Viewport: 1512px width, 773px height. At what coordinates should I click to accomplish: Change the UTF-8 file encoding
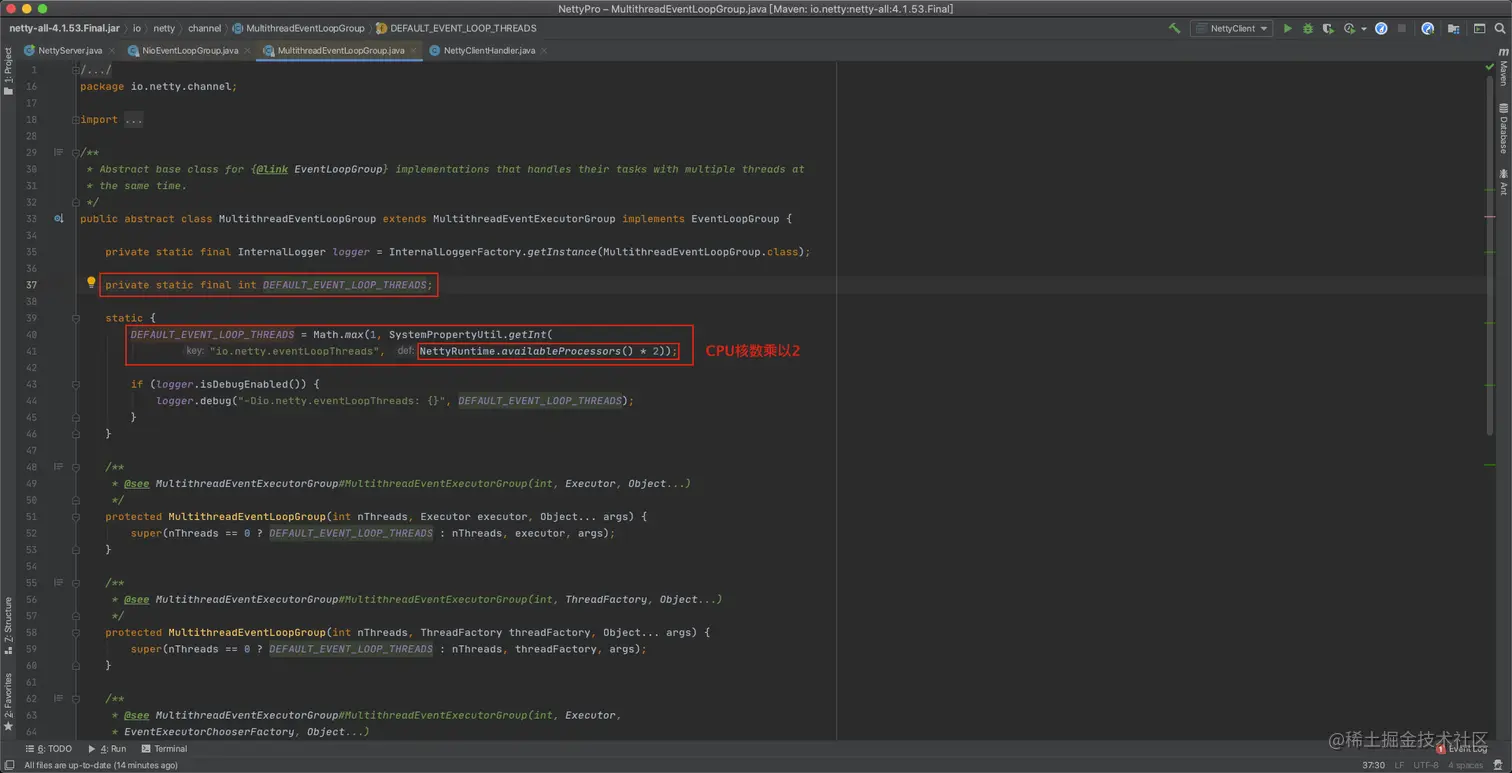pos(1425,765)
